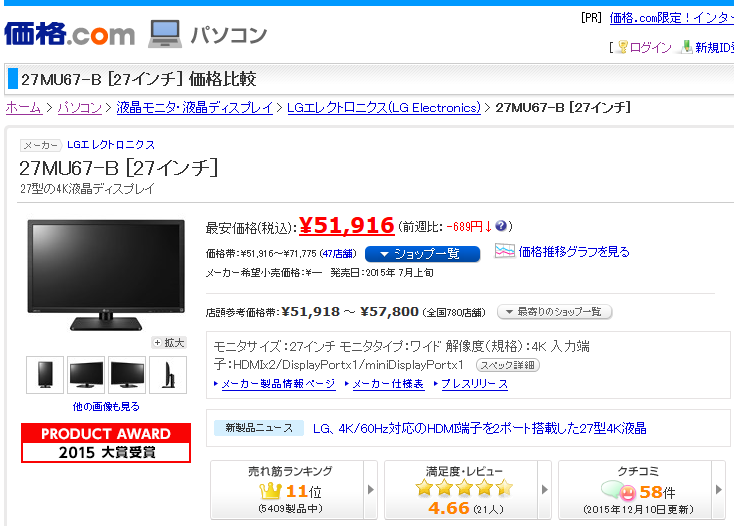This screenshot has width=734, height=526.
Task: Select the third monitor thumbnail
Action: pyautogui.click(x=127, y=375)
